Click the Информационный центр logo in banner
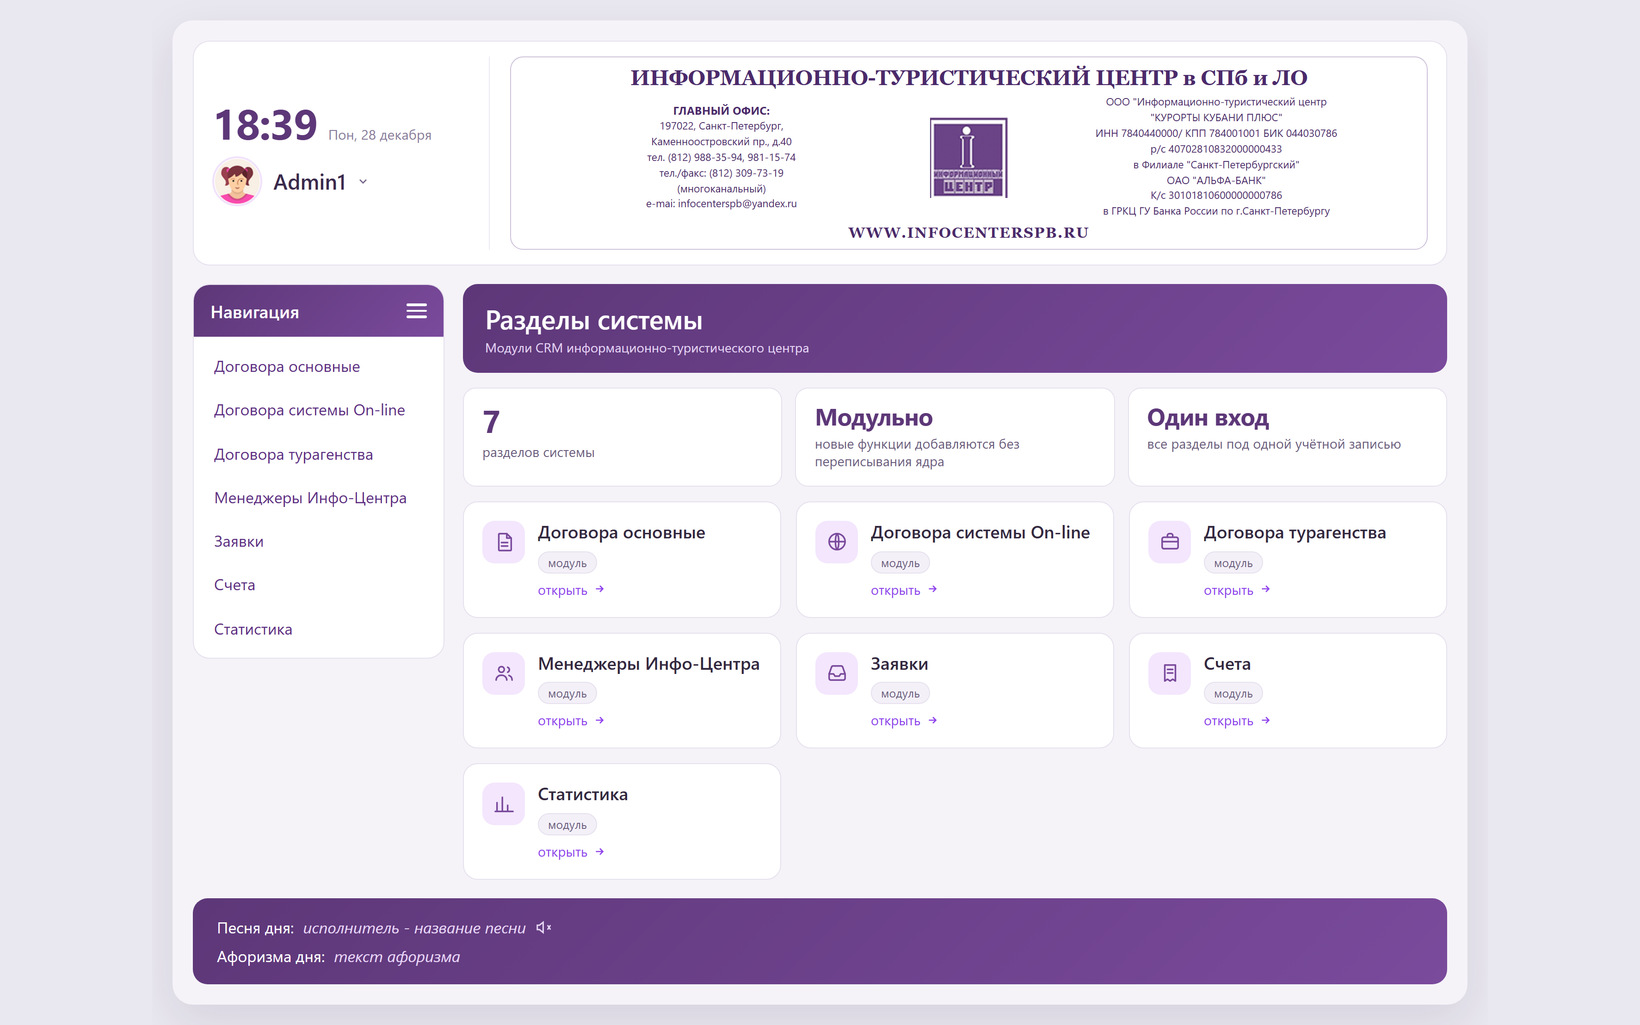 click(x=968, y=157)
